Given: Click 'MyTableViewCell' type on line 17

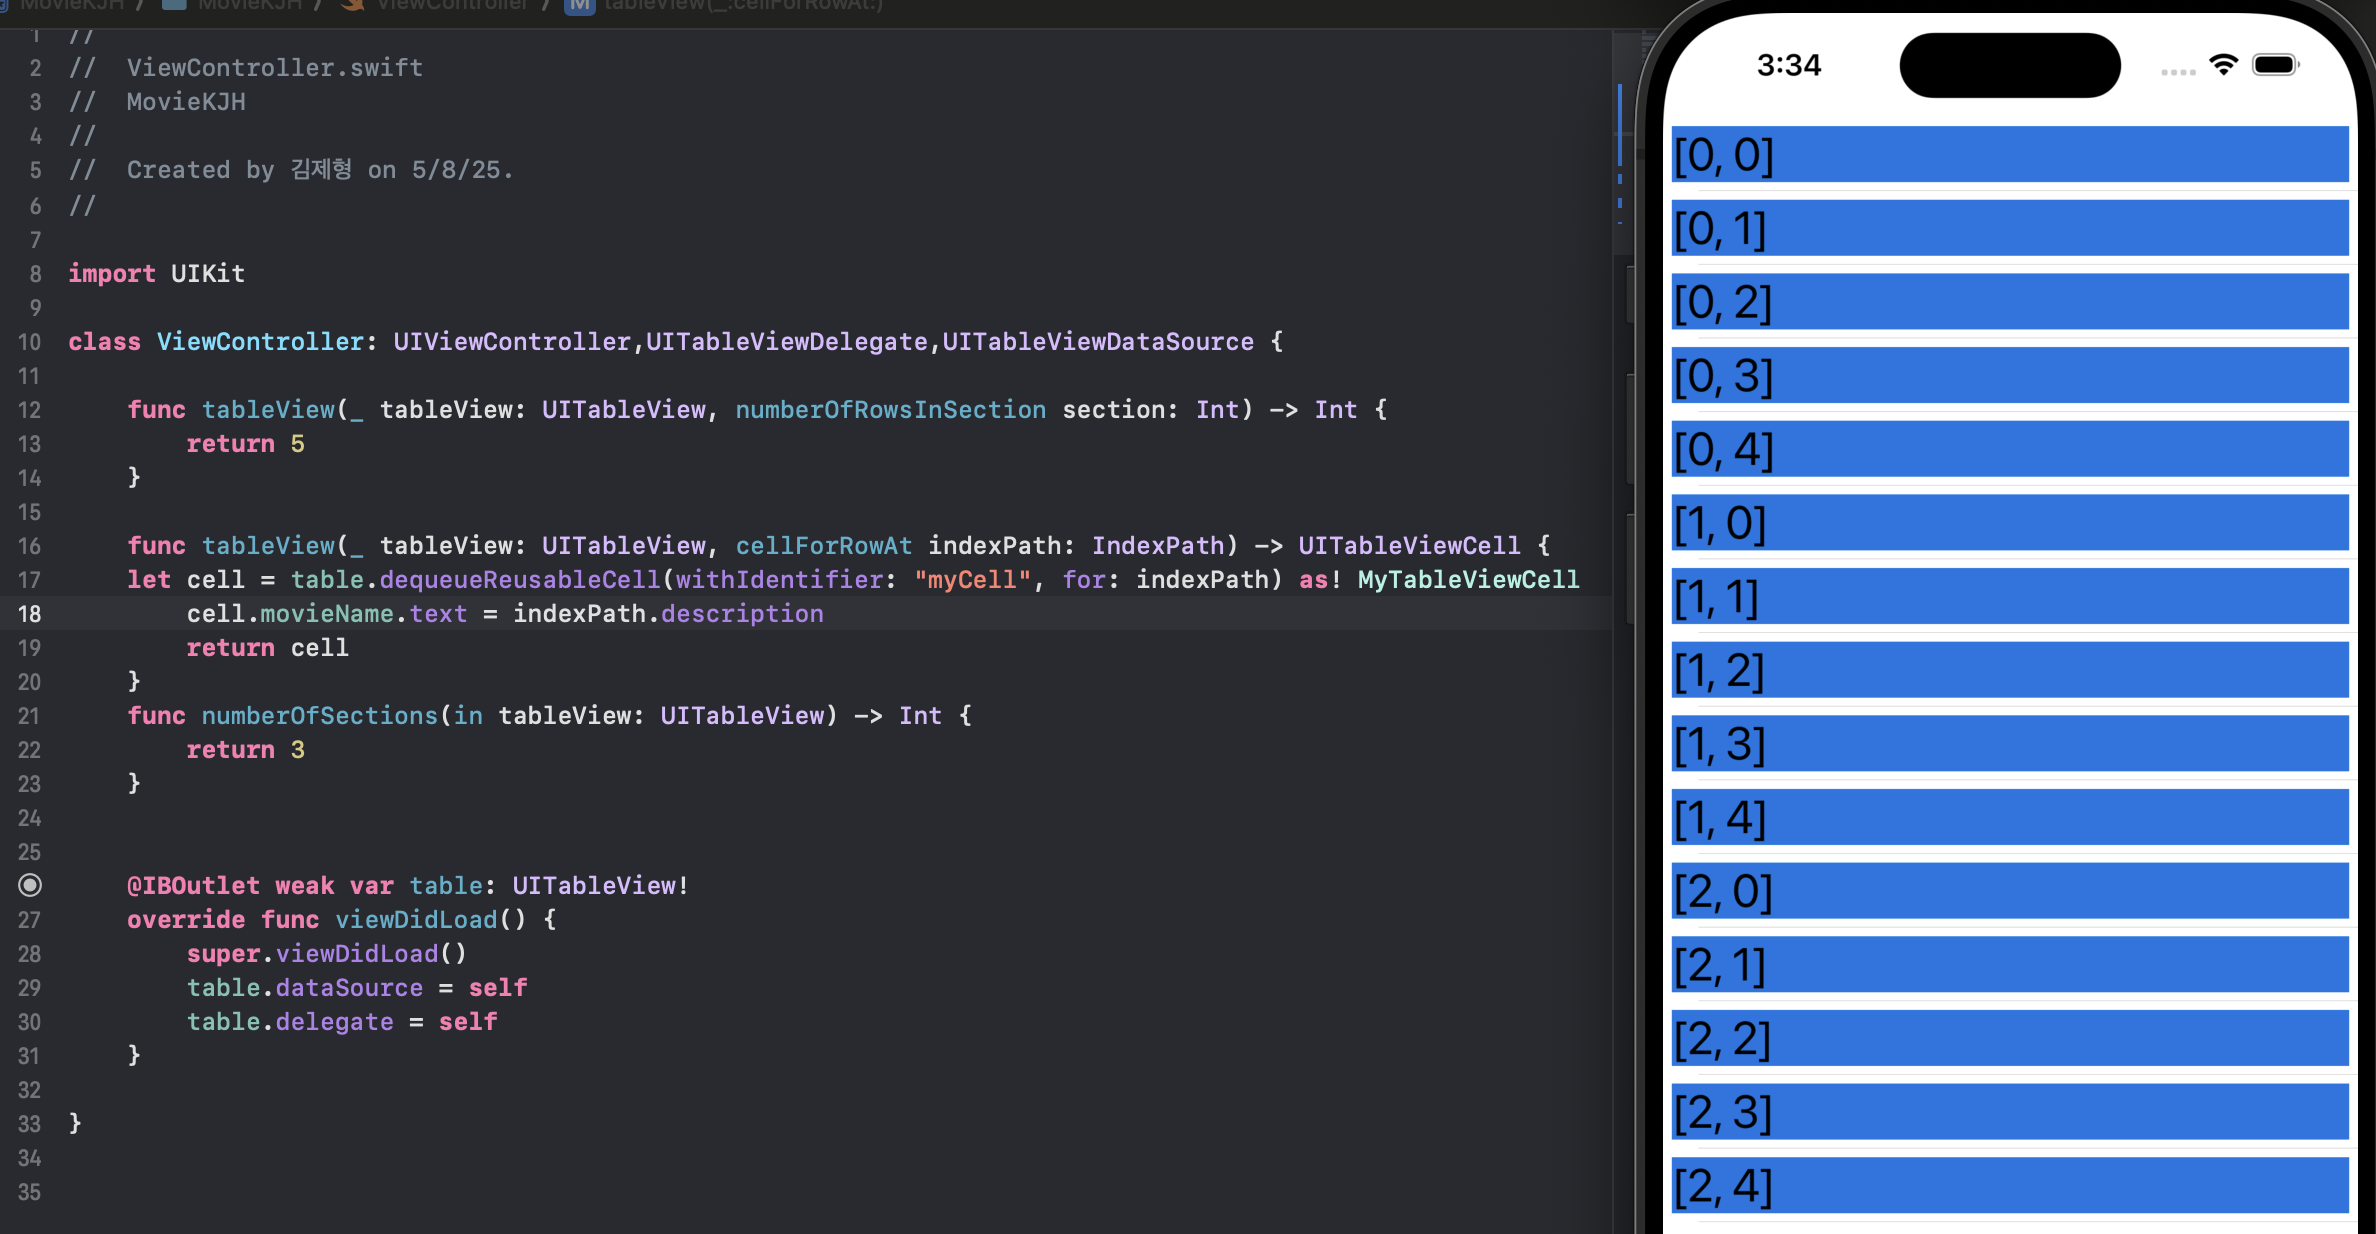Looking at the screenshot, I should point(1468,580).
